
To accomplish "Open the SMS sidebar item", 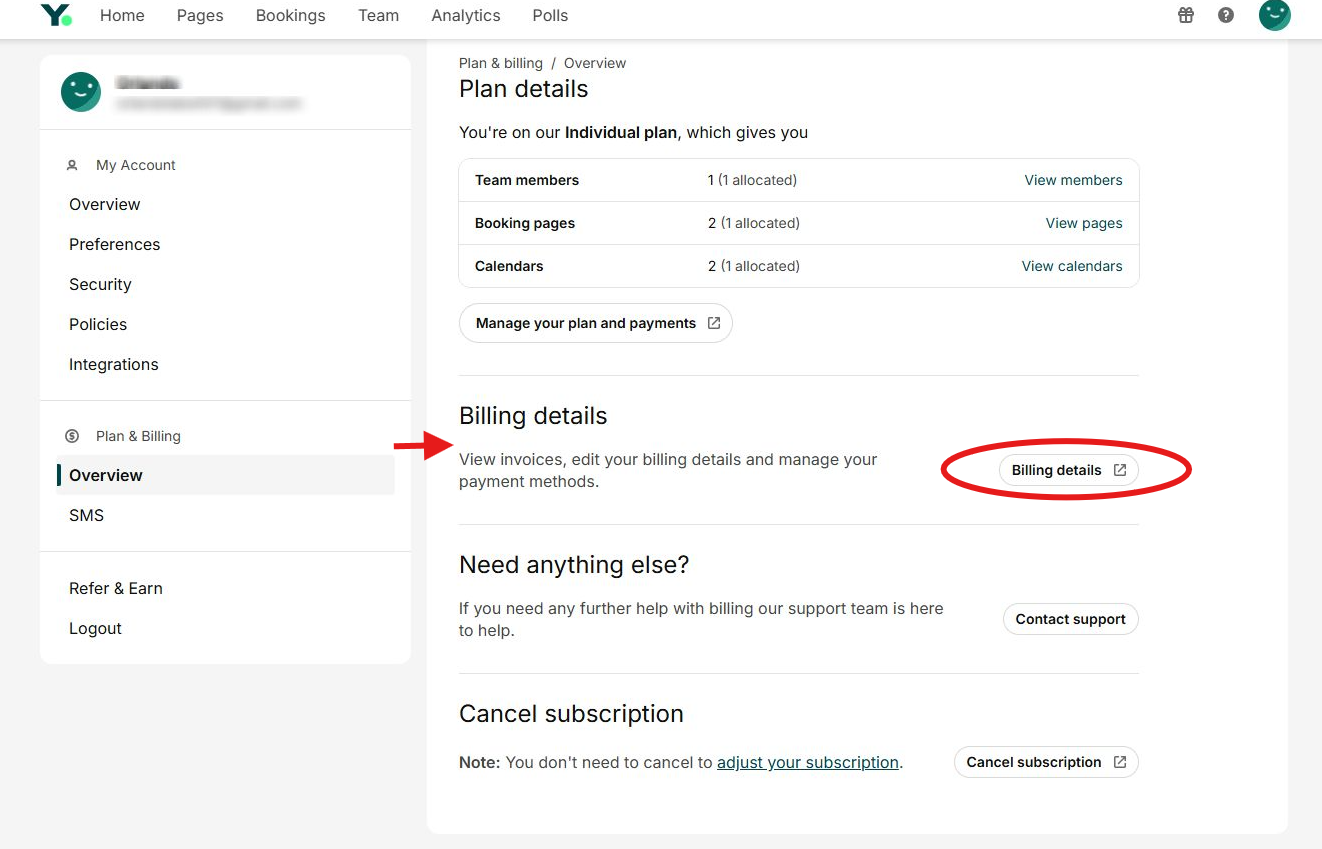I will click(86, 515).
